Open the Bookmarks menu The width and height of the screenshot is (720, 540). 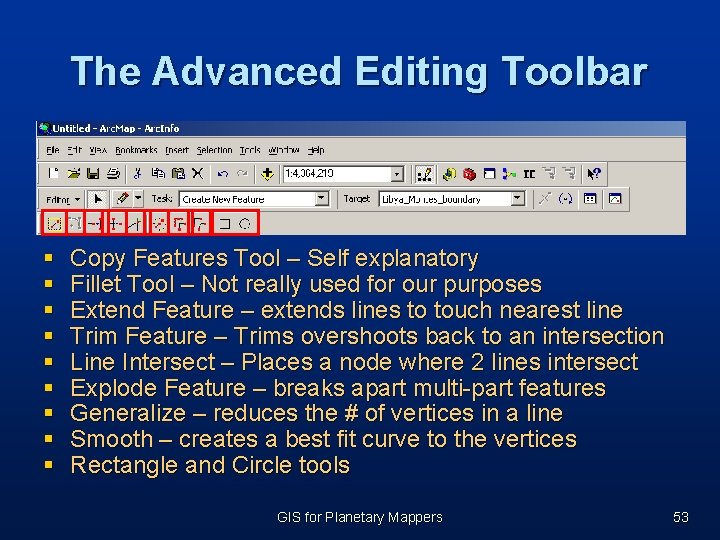[x=136, y=150]
